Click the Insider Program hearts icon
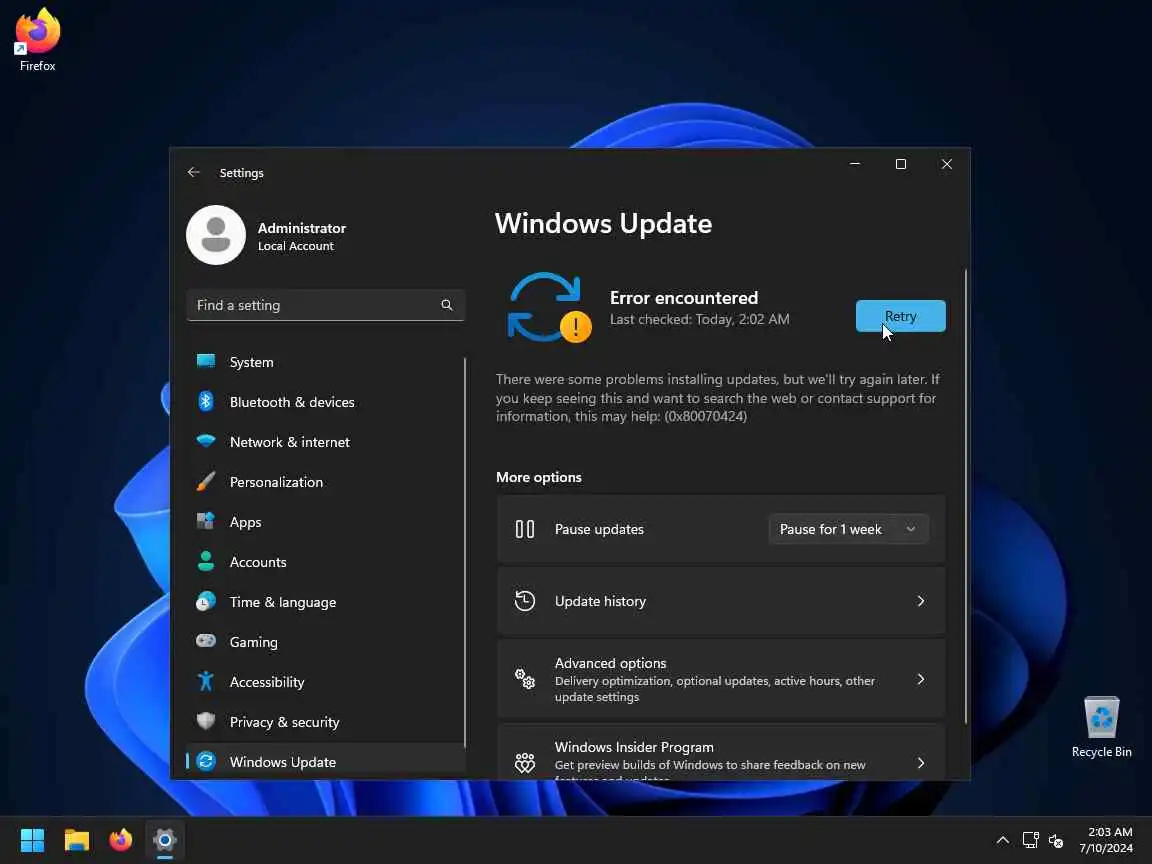This screenshot has height=864, width=1152. pos(525,763)
